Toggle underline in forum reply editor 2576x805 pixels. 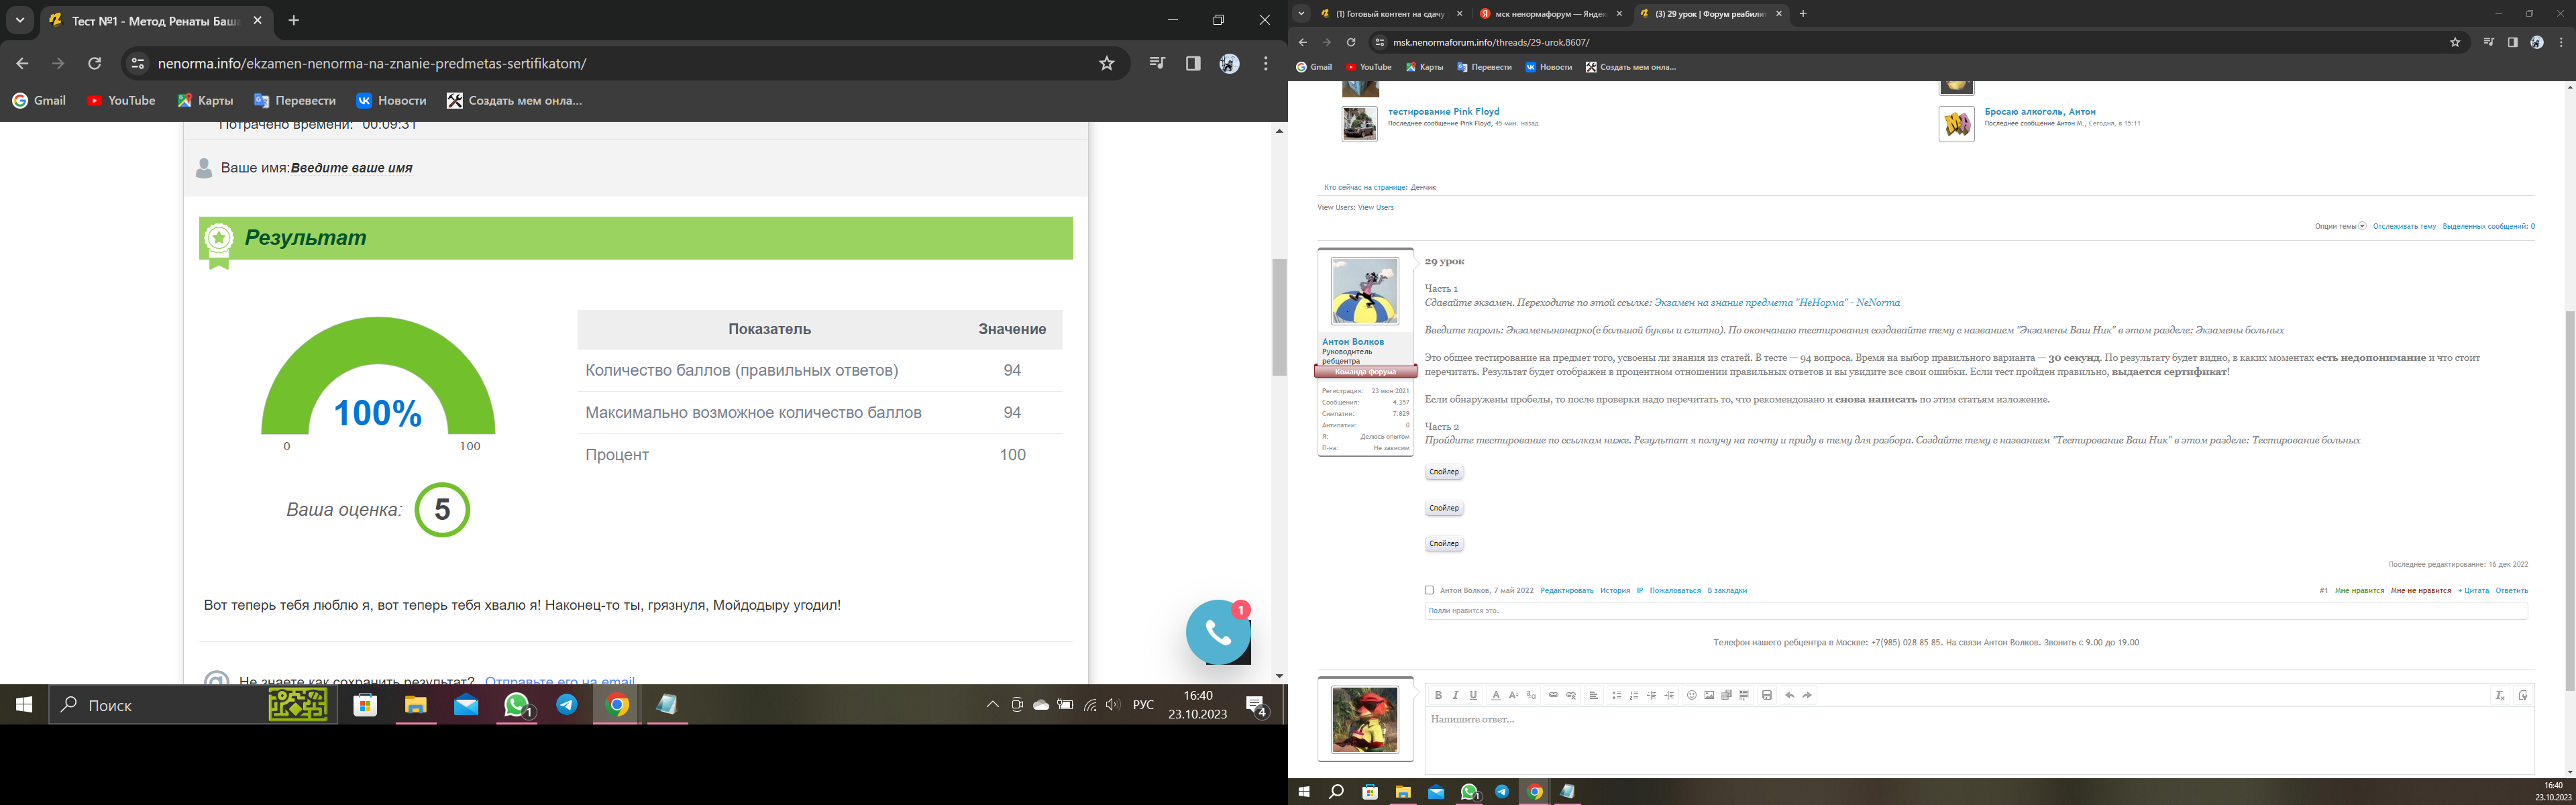point(1473,695)
